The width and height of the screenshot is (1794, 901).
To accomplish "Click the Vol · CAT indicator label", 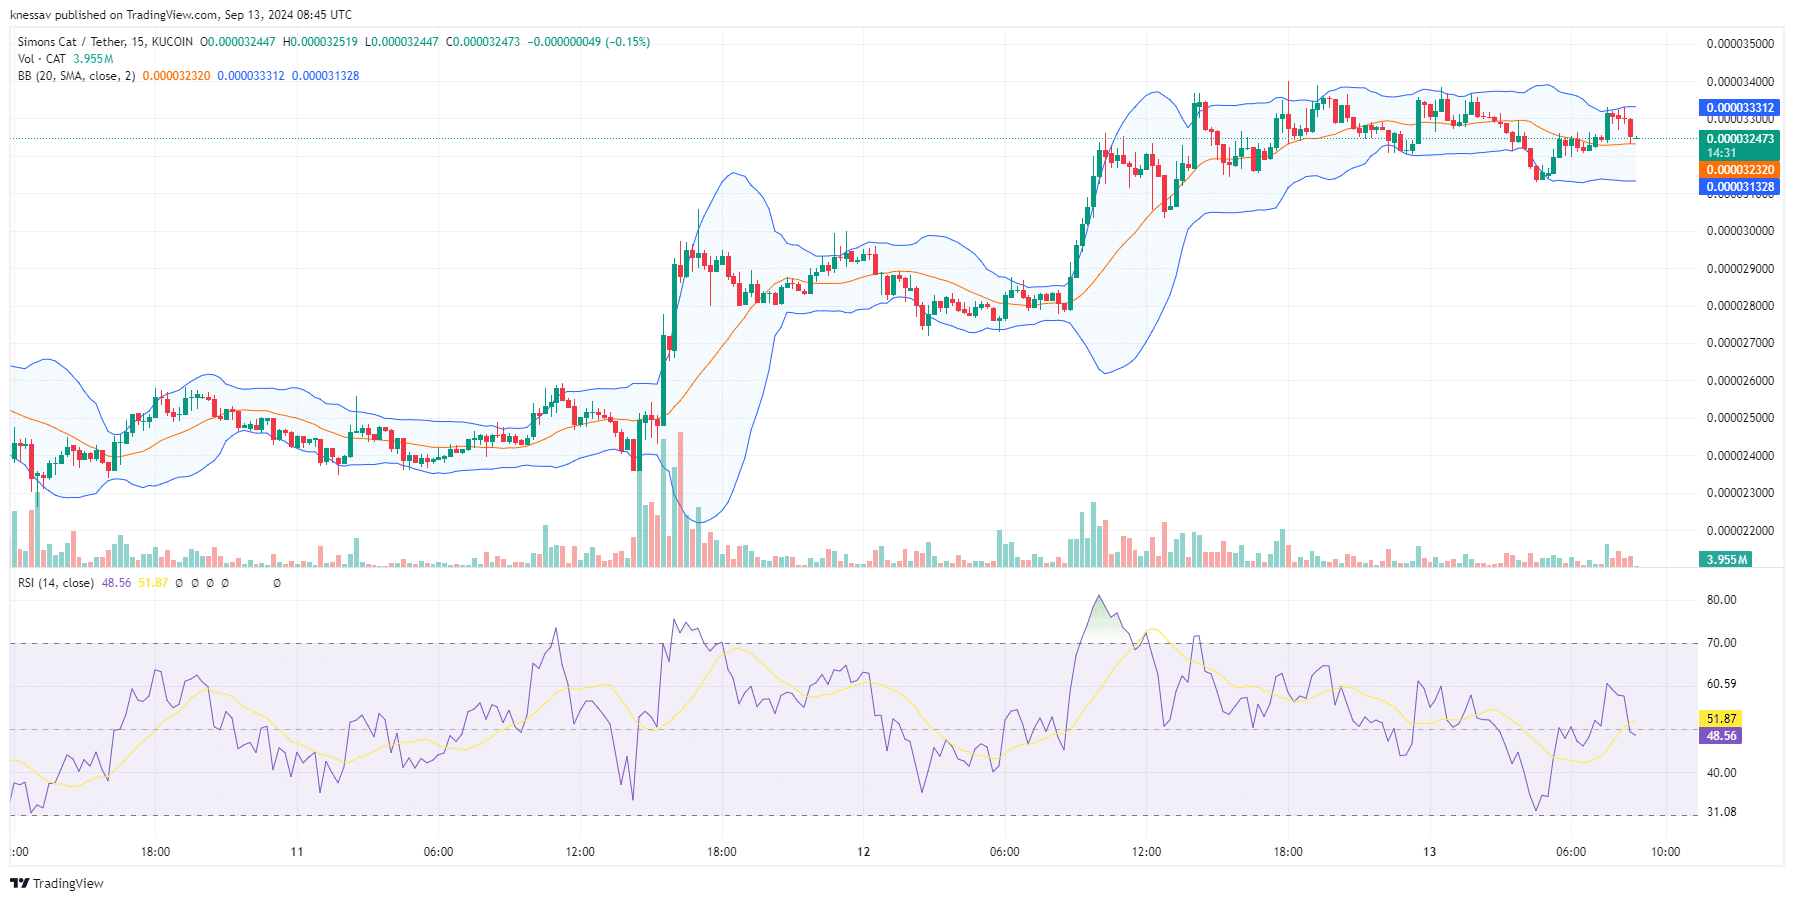I will 42,59.
